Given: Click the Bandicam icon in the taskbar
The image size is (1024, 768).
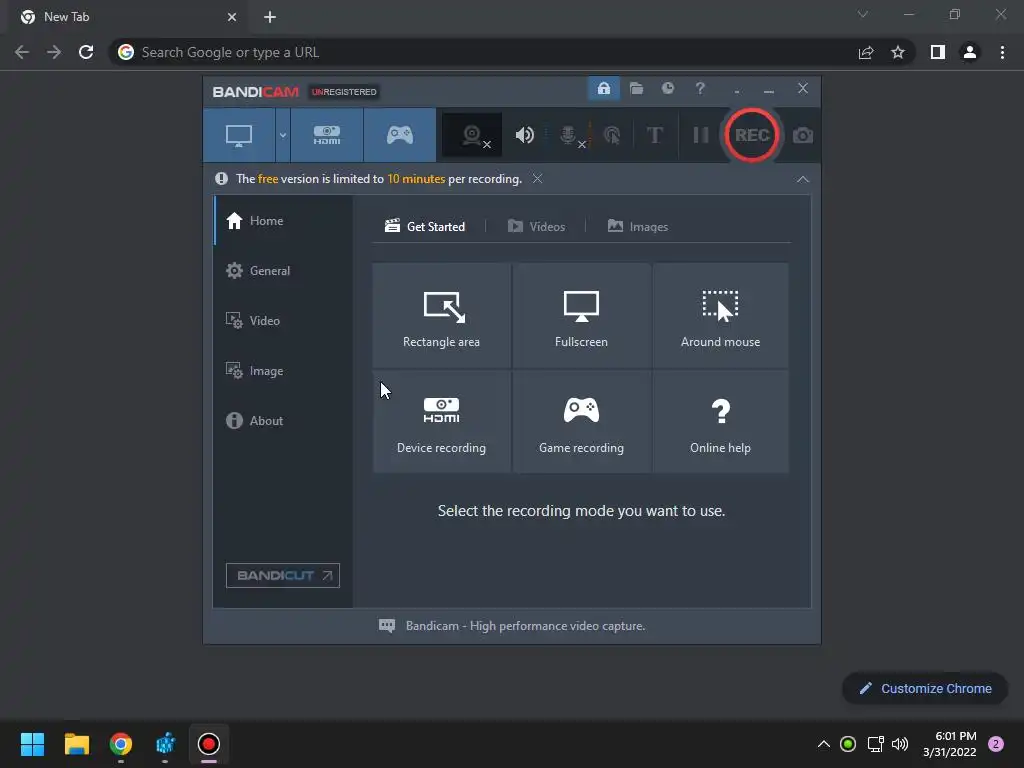Looking at the screenshot, I should coord(209,744).
